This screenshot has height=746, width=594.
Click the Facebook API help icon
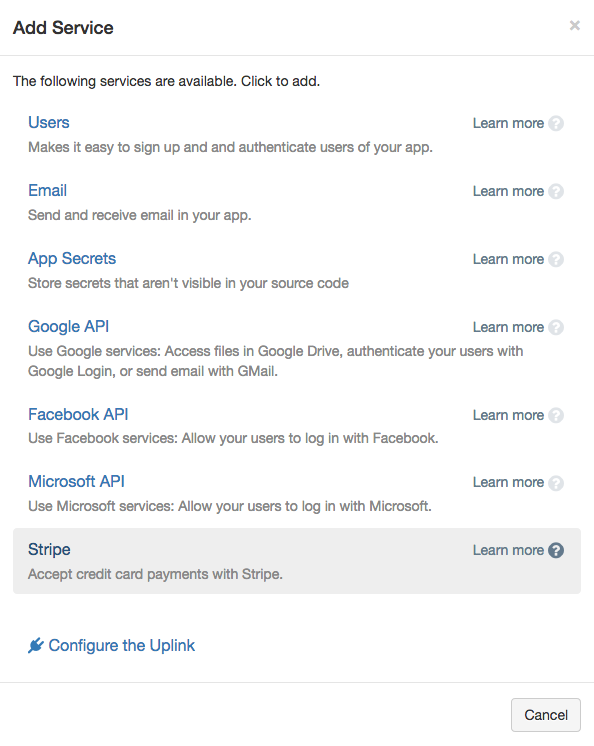coord(555,415)
